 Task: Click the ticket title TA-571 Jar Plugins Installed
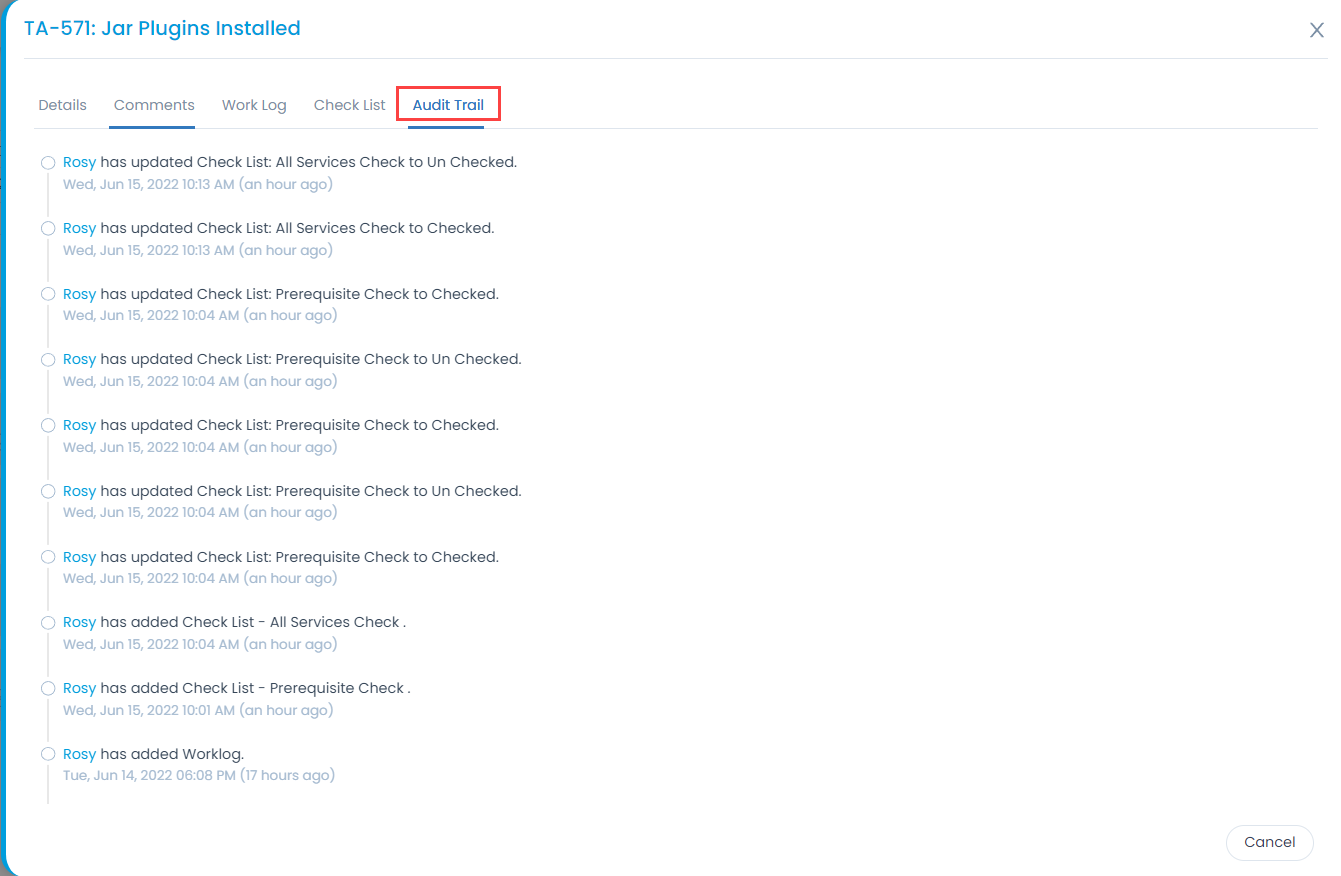coord(162,28)
